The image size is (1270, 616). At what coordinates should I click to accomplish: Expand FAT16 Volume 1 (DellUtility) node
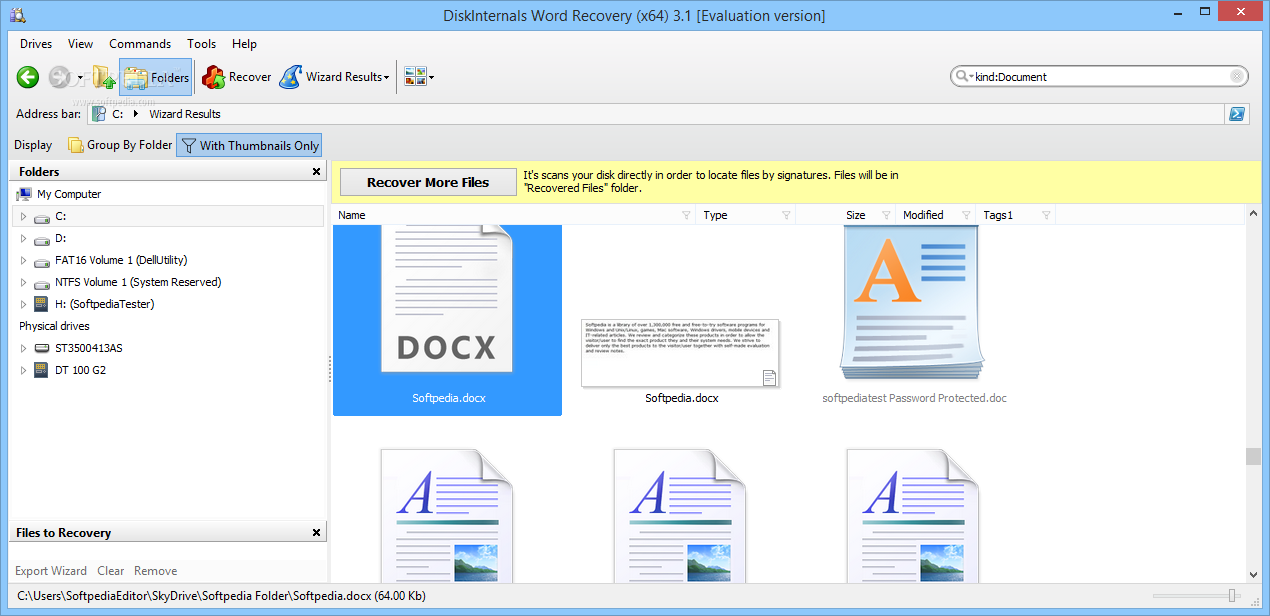coord(24,260)
